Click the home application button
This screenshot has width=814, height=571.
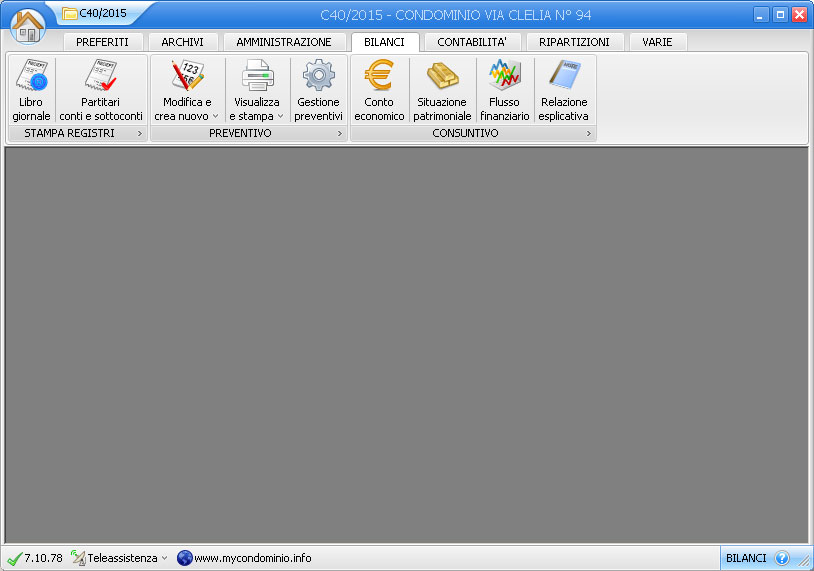click(28, 25)
